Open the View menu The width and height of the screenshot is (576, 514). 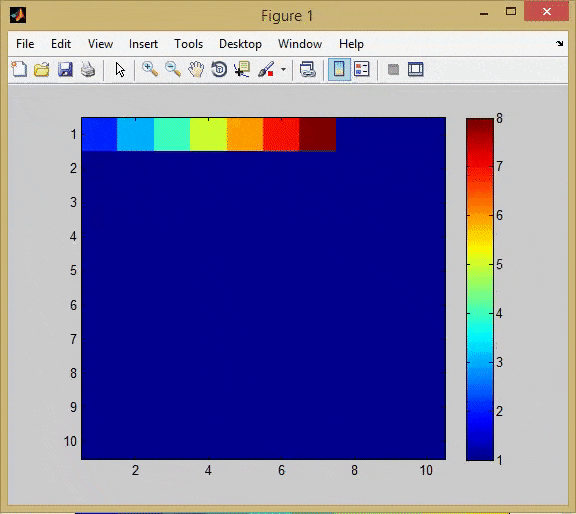[x=100, y=44]
